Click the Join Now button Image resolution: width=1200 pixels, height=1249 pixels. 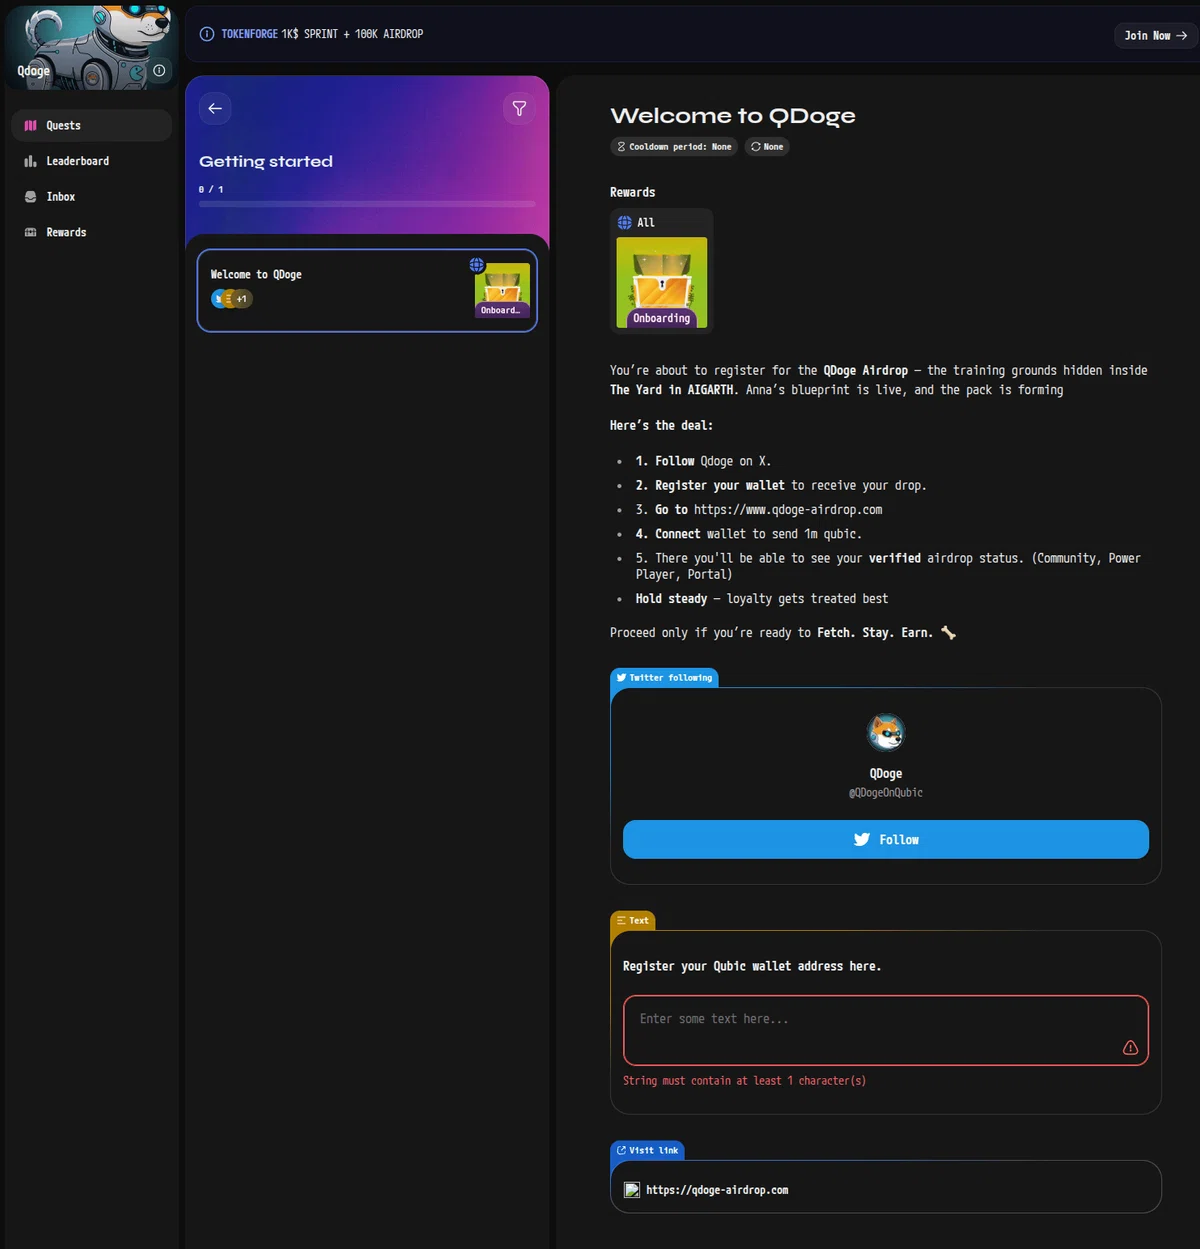pyautogui.click(x=1155, y=35)
